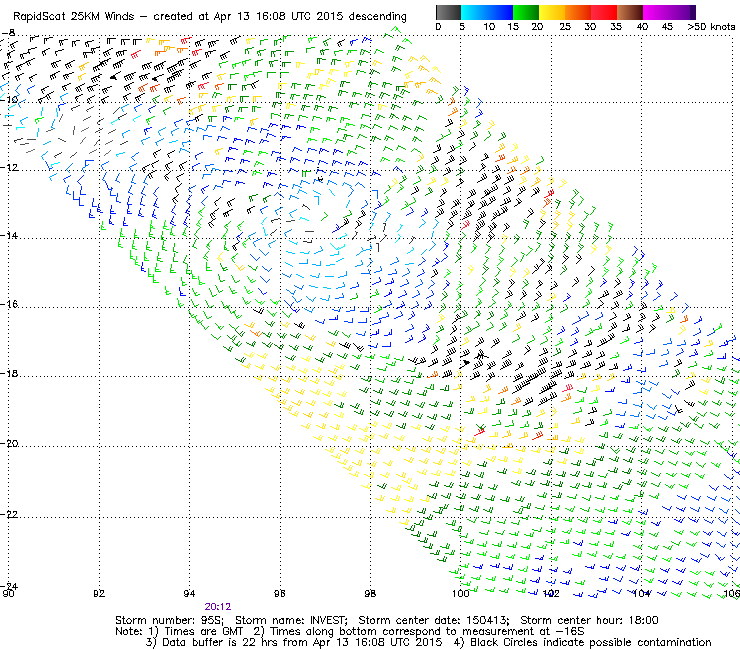
Task: Click the magenta 40-45 knots legend swatch
Action: click(x=656, y=12)
